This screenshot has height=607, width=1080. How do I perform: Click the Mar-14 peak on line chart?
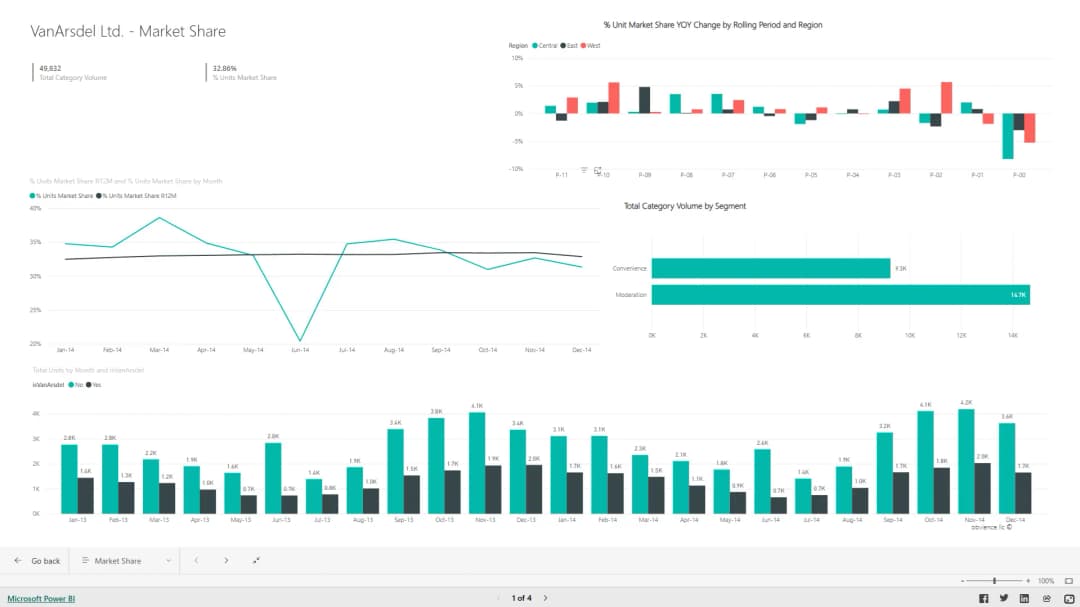tap(159, 218)
